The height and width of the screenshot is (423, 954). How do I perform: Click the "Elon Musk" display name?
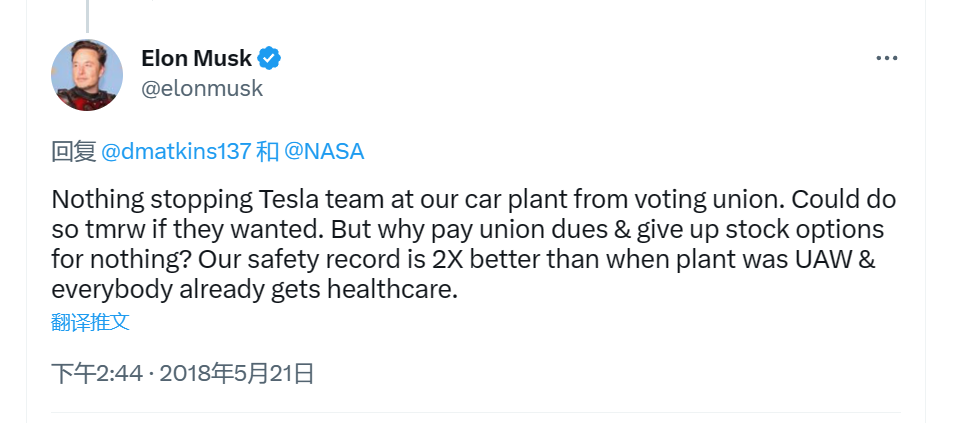tap(198, 58)
